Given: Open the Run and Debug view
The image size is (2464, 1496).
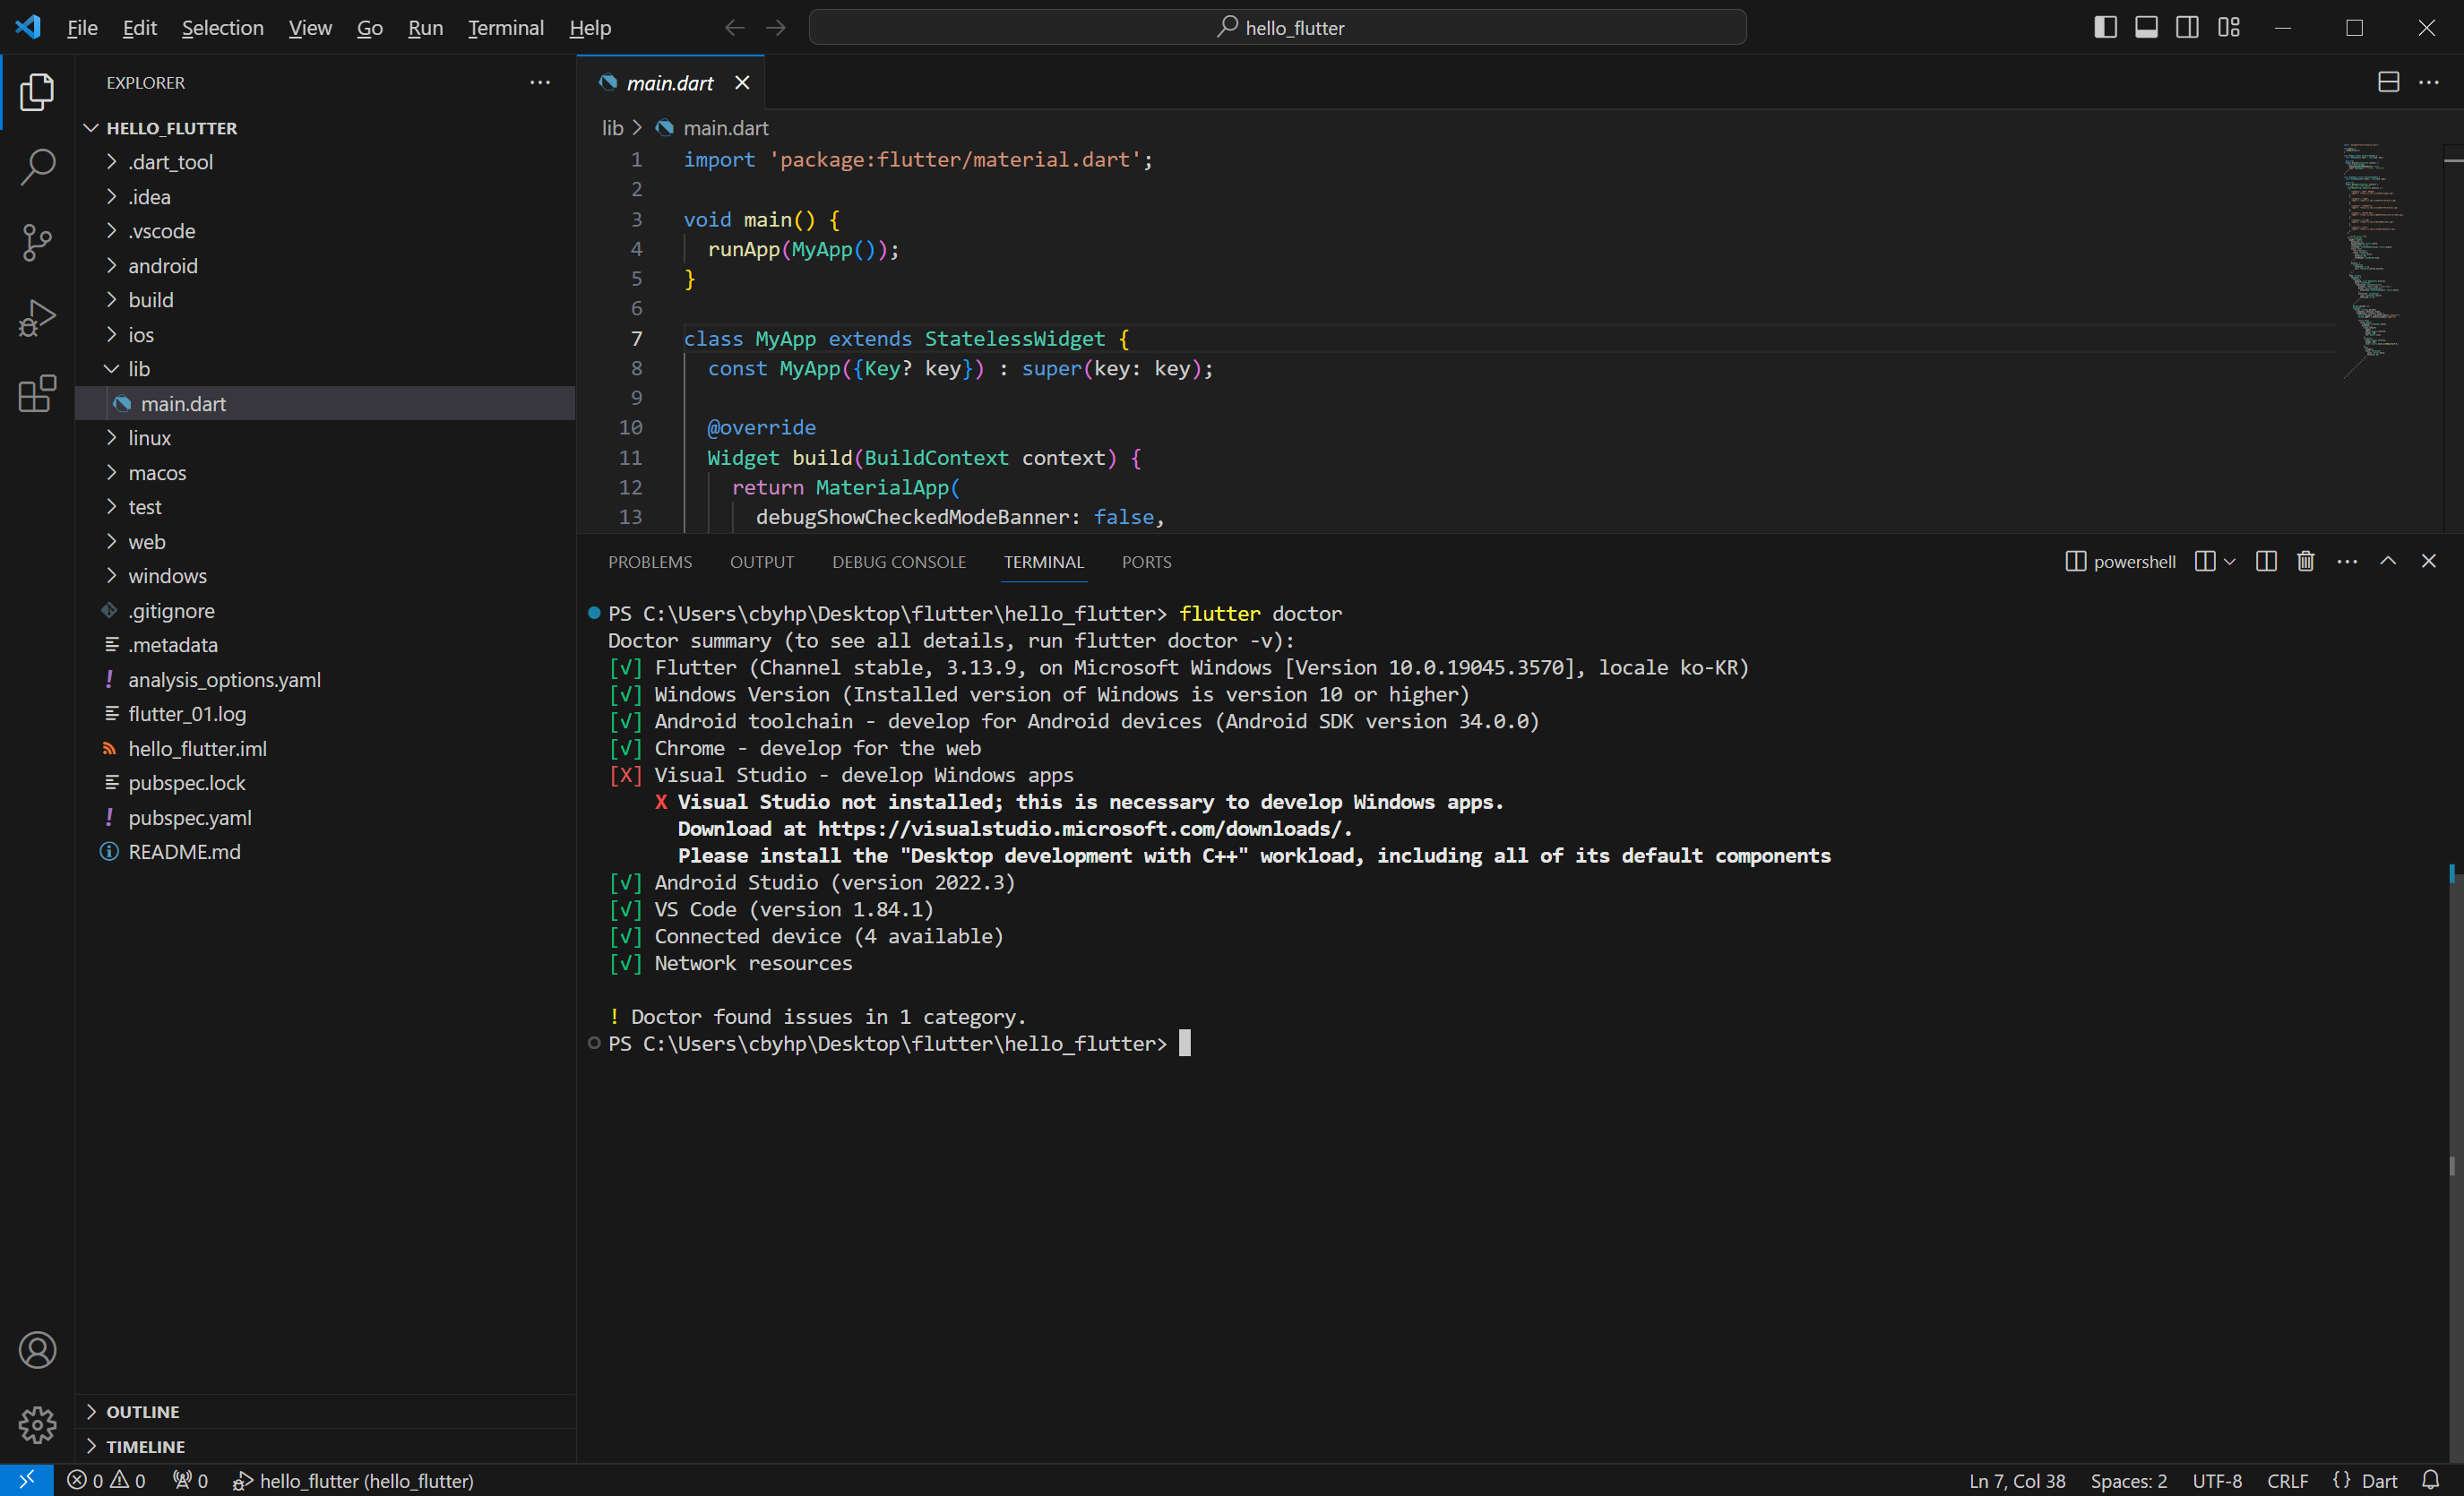Looking at the screenshot, I should (x=37, y=318).
